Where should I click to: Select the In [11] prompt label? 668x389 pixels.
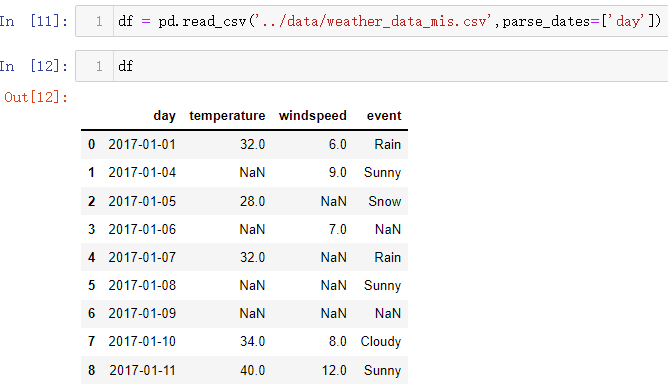pyautogui.click(x=34, y=21)
